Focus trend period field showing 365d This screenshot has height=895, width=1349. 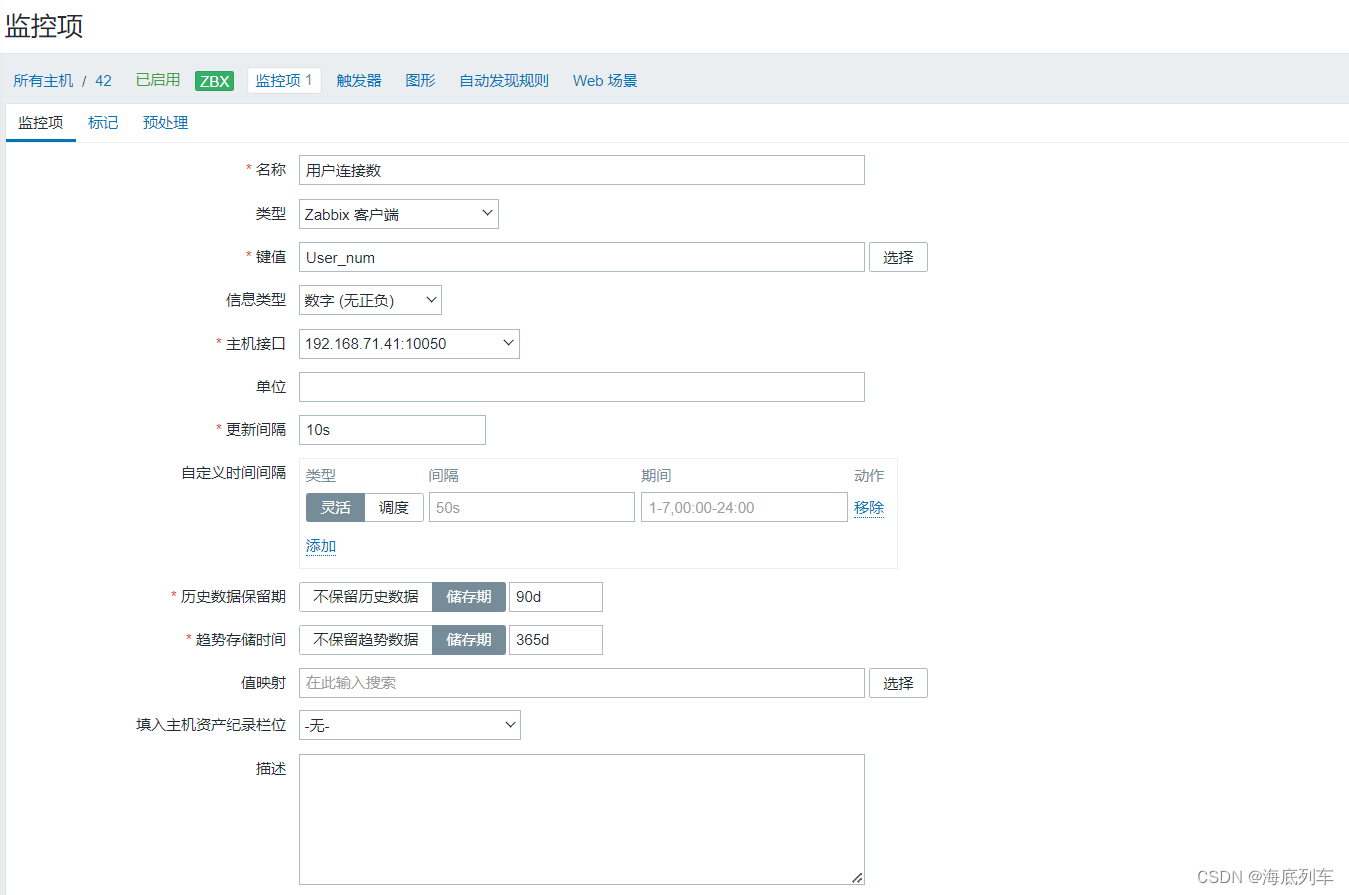[556, 640]
